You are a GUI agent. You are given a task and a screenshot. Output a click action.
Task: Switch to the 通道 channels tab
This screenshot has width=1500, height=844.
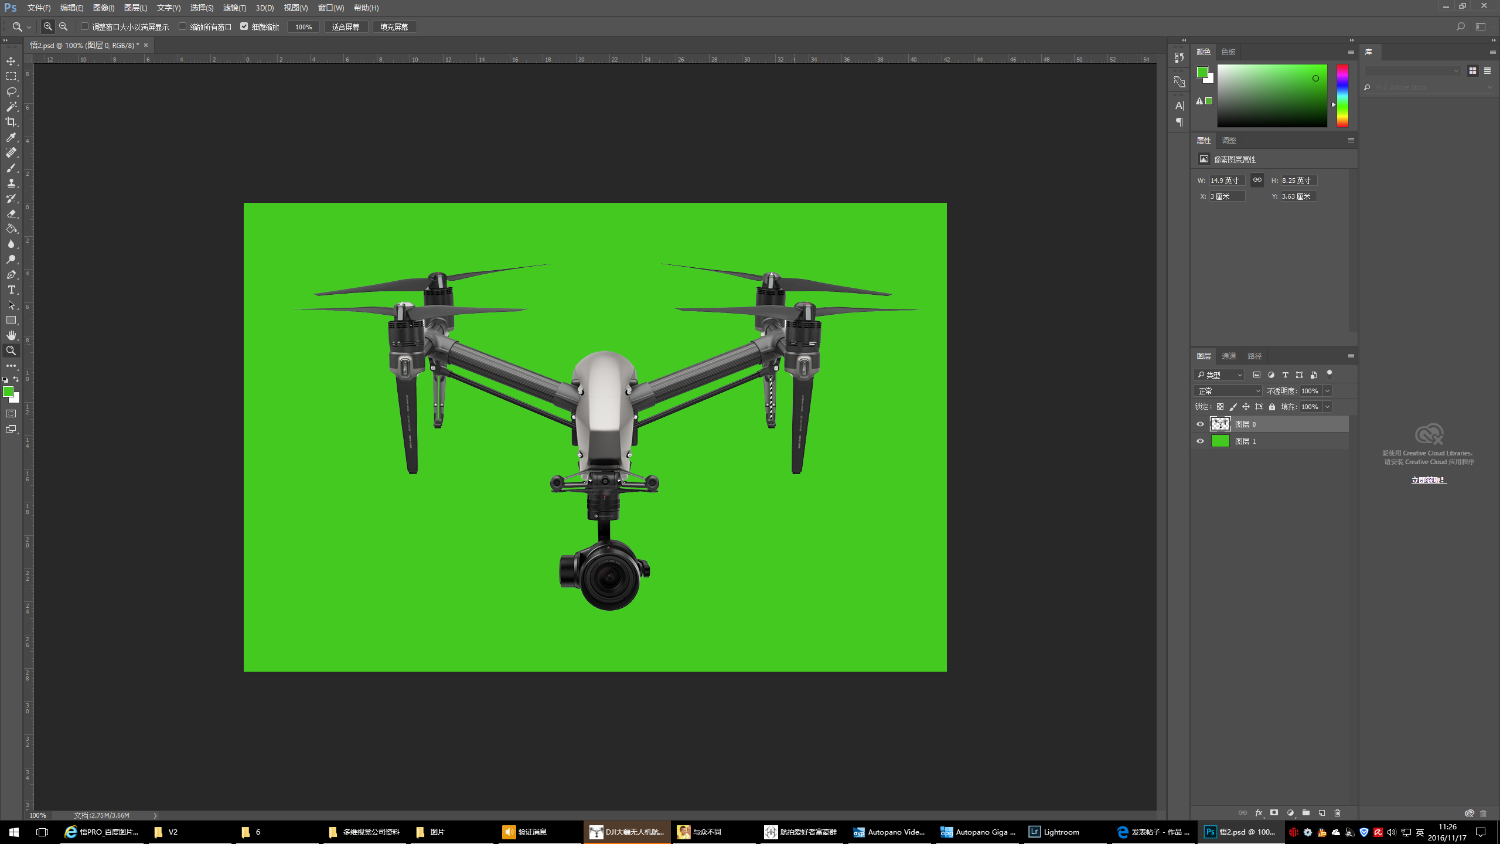point(1228,356)
